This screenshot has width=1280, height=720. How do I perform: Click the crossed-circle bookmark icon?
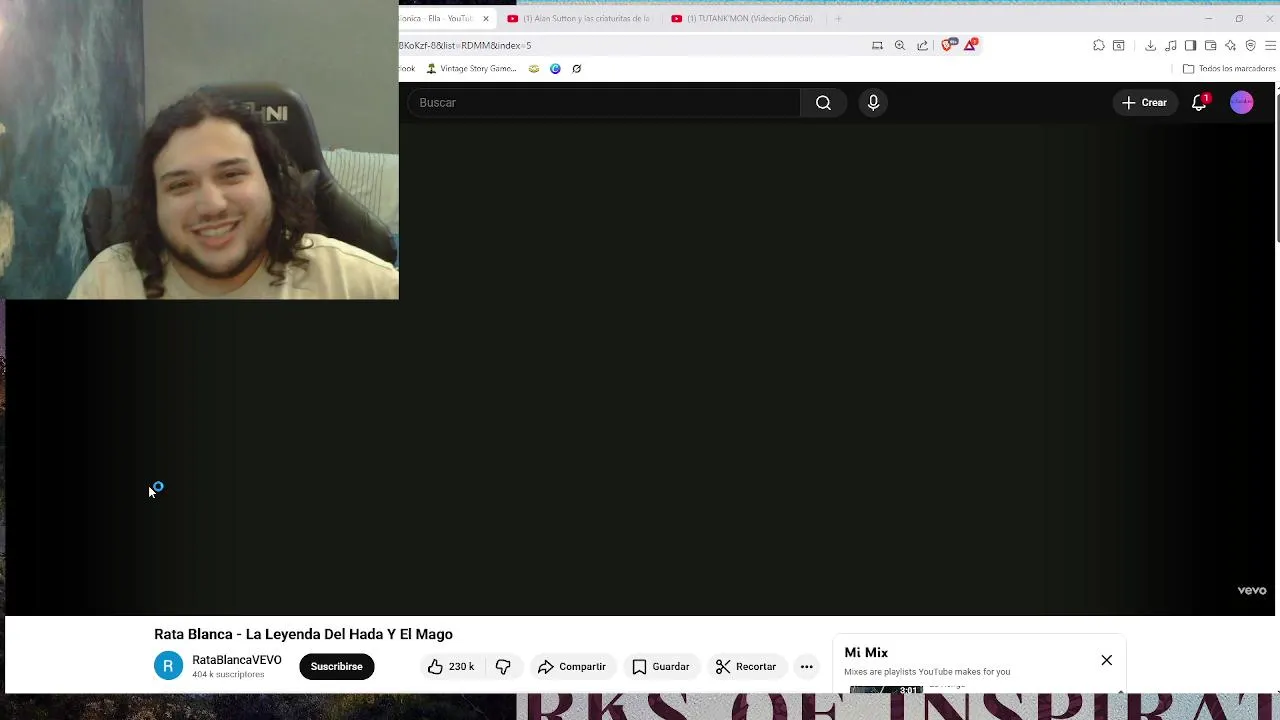[x=576, y=69]
